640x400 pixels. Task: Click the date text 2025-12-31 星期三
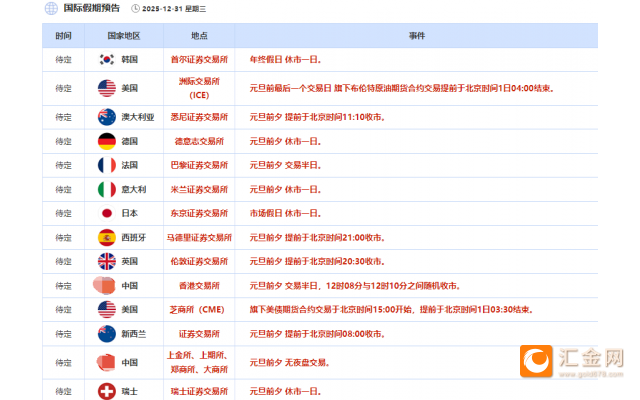click(x=174, y=9)
